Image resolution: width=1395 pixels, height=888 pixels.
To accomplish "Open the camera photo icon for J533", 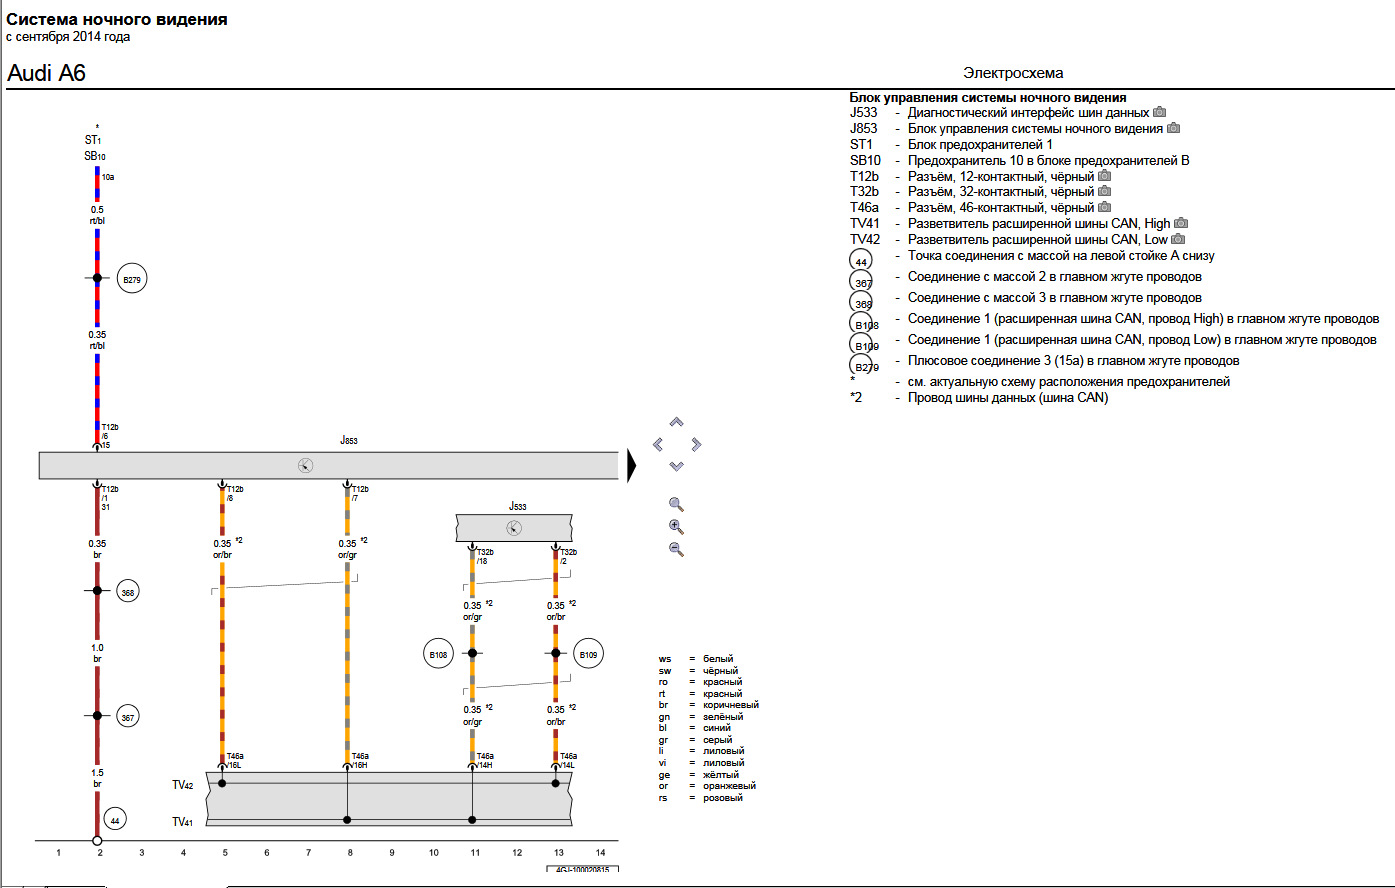I will (1159, 113).
